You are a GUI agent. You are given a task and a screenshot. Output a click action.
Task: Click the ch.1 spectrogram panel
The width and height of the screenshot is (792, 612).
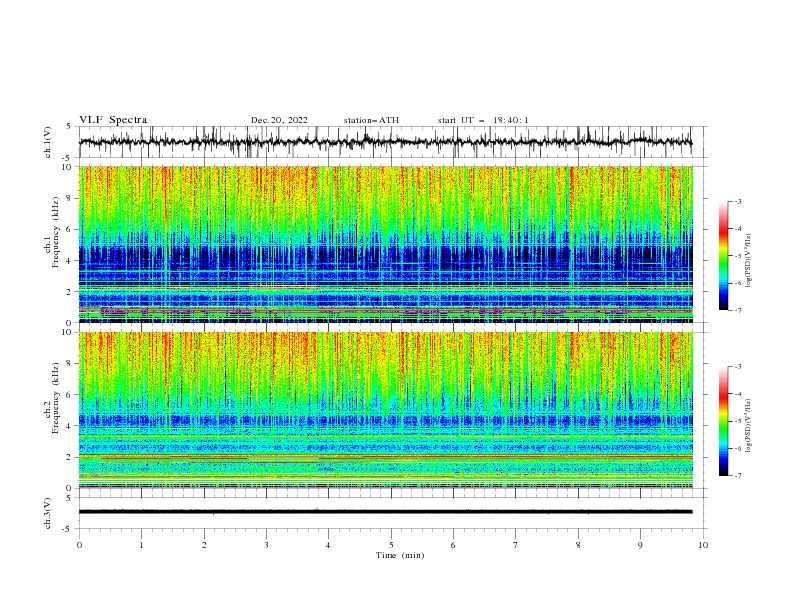point(386,244)
